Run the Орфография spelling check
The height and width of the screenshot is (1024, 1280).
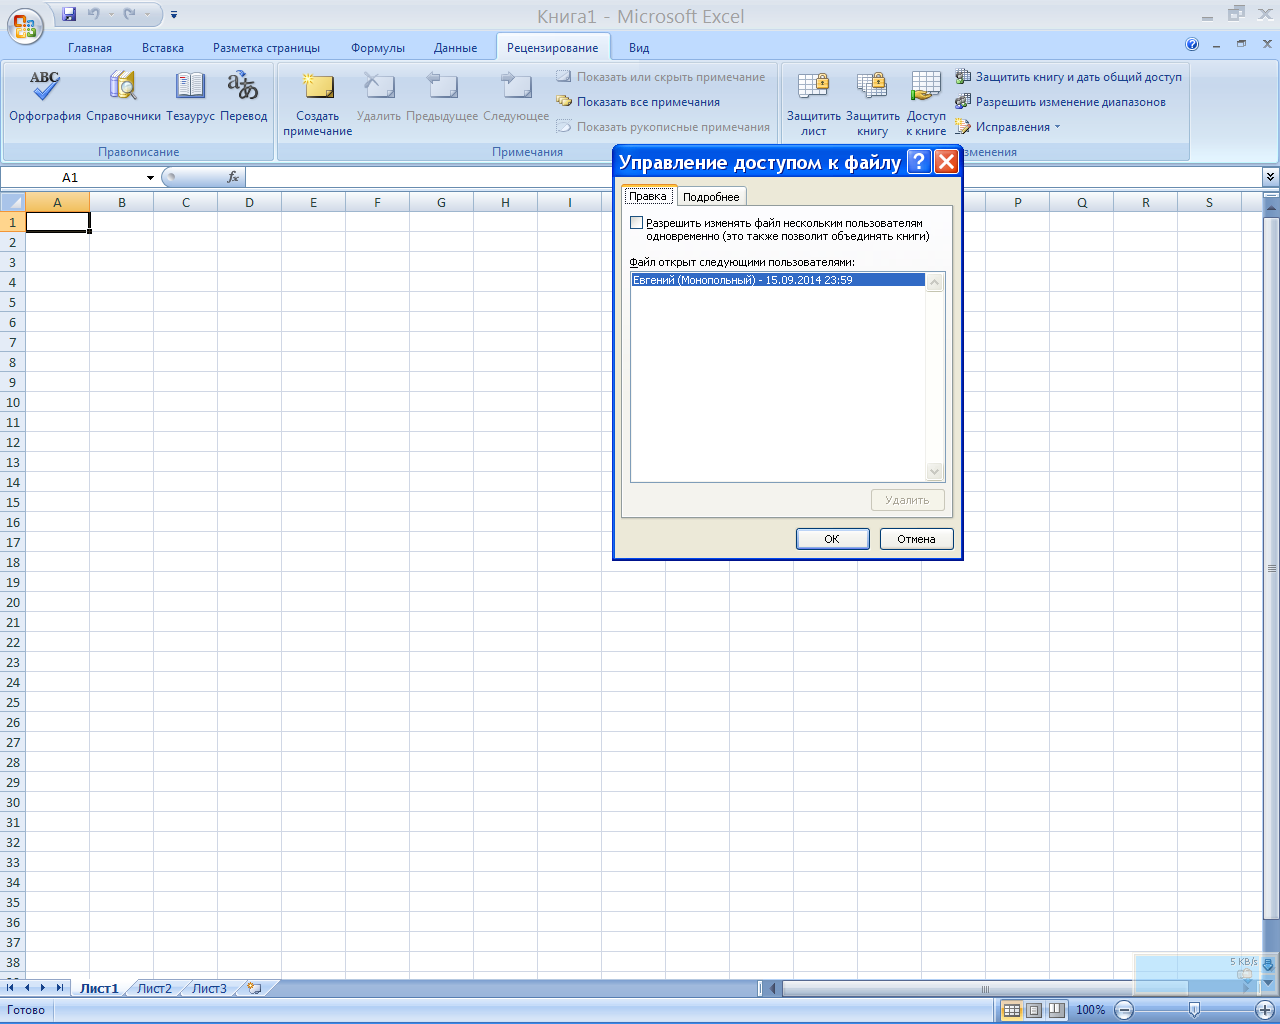coord(45,97)
